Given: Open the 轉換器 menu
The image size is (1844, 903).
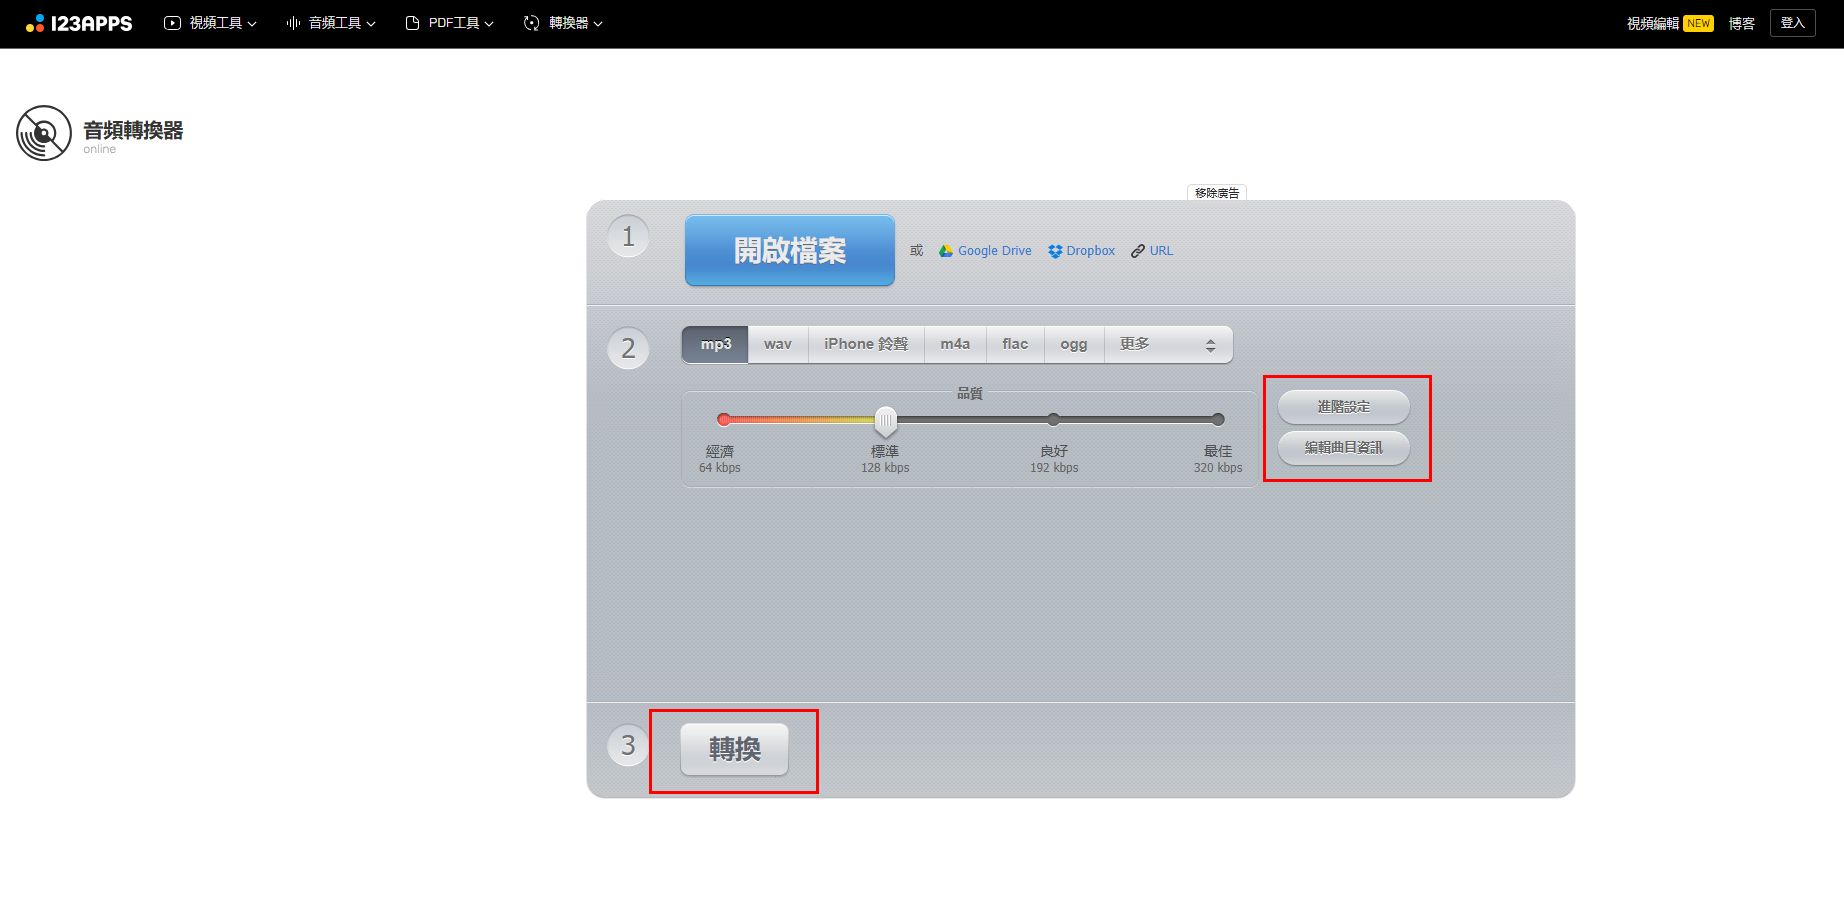Looking at the screenshot, I should 563,23.
